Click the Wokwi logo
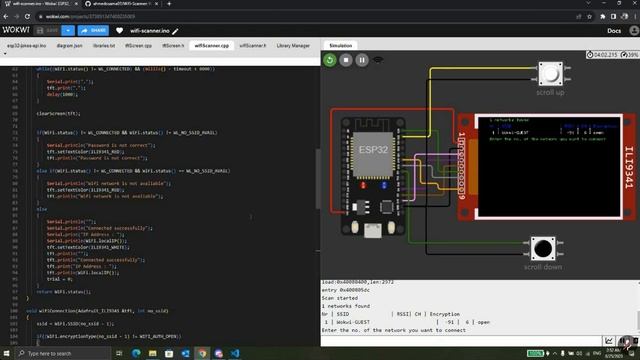640x360 pixels. 16,30
